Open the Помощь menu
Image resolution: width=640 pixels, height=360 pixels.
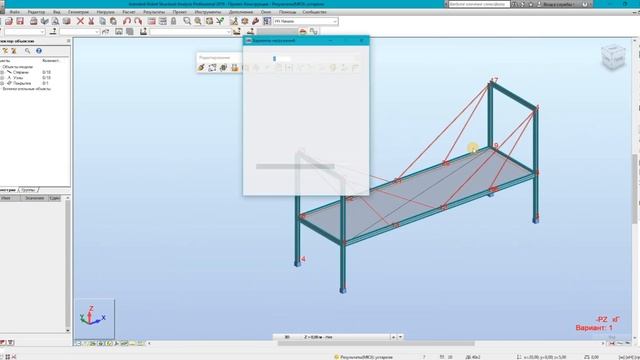pos(287,12)
